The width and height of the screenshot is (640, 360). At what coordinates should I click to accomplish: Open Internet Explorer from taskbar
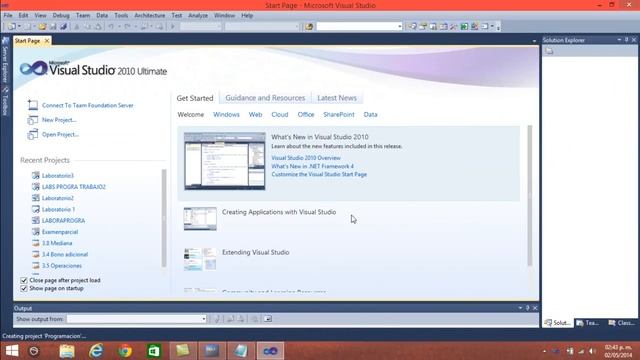click(96, 351)
